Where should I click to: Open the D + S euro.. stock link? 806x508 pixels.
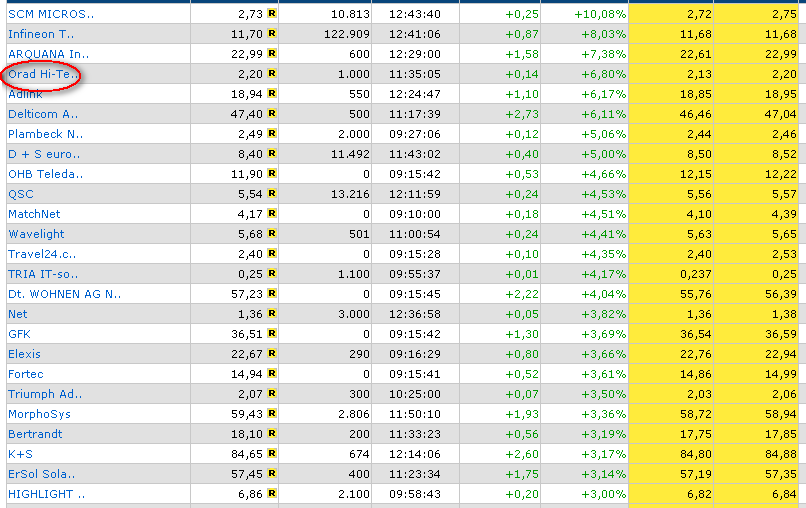[x=44, y=154]
